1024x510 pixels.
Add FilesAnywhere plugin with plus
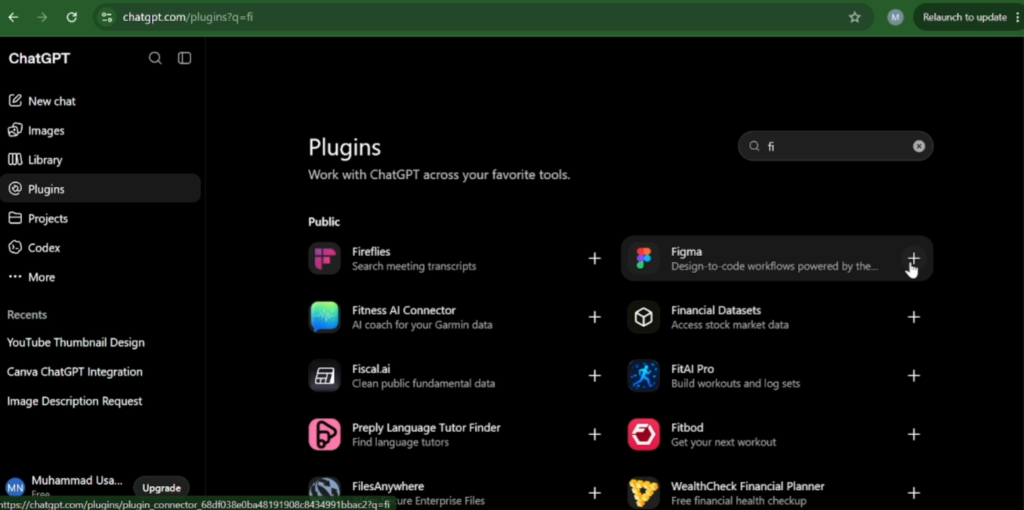tap(594, 493)
